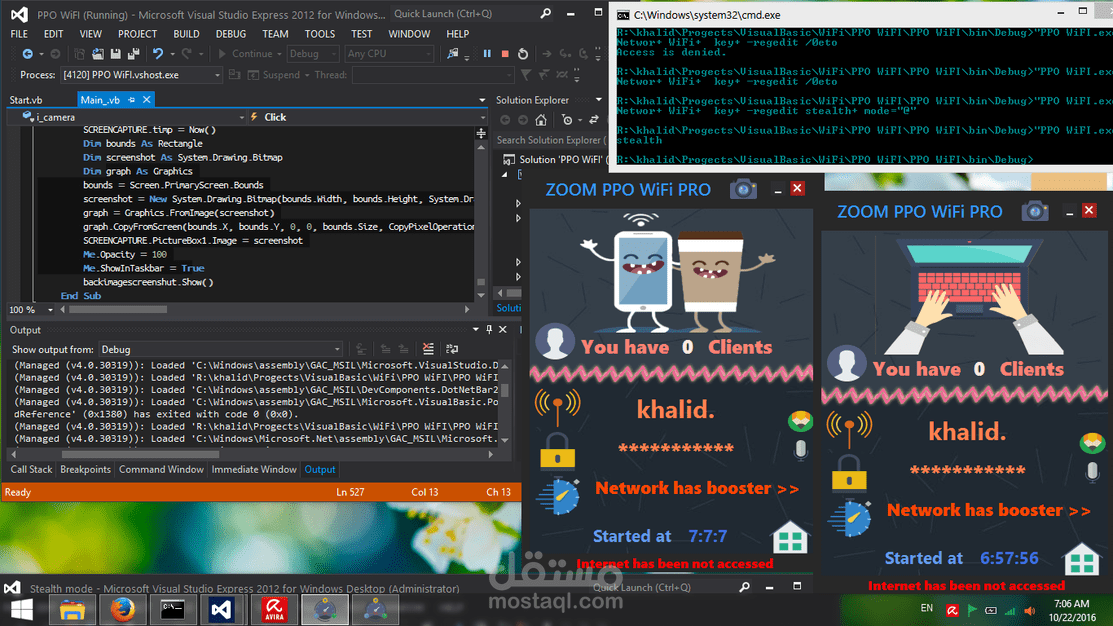Viewport: 1113px width, 626px height.
Task: Switch to the Command Window tab
Action: 161,469
